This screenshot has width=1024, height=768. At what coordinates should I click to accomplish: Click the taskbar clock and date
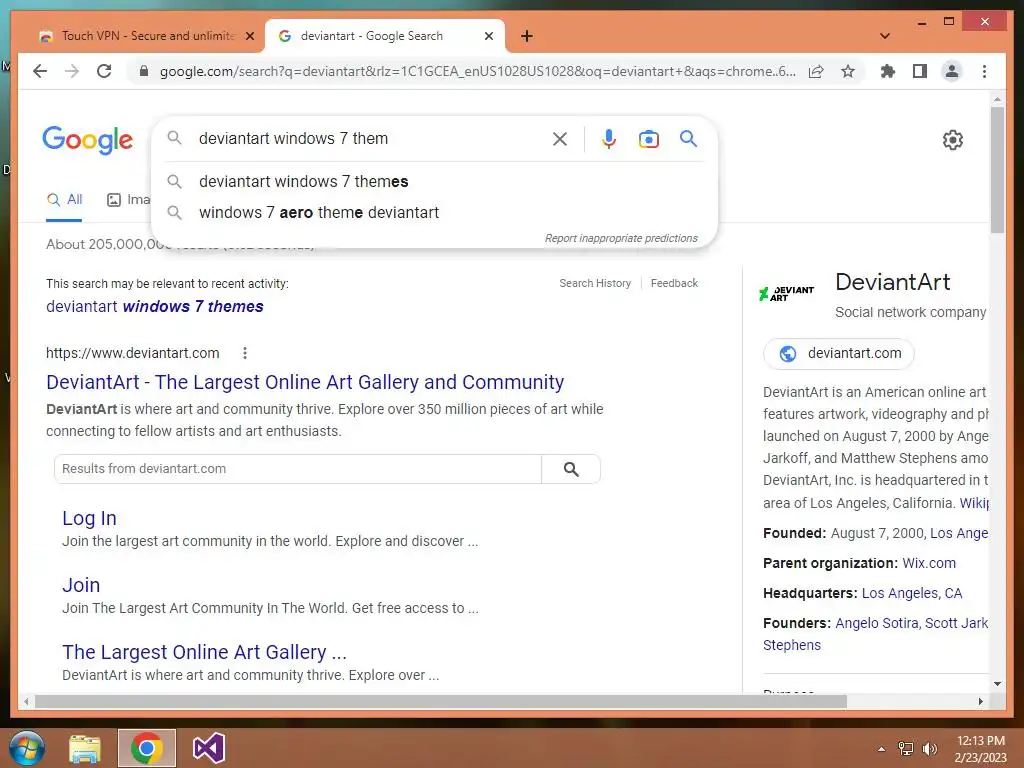(980, 749)
